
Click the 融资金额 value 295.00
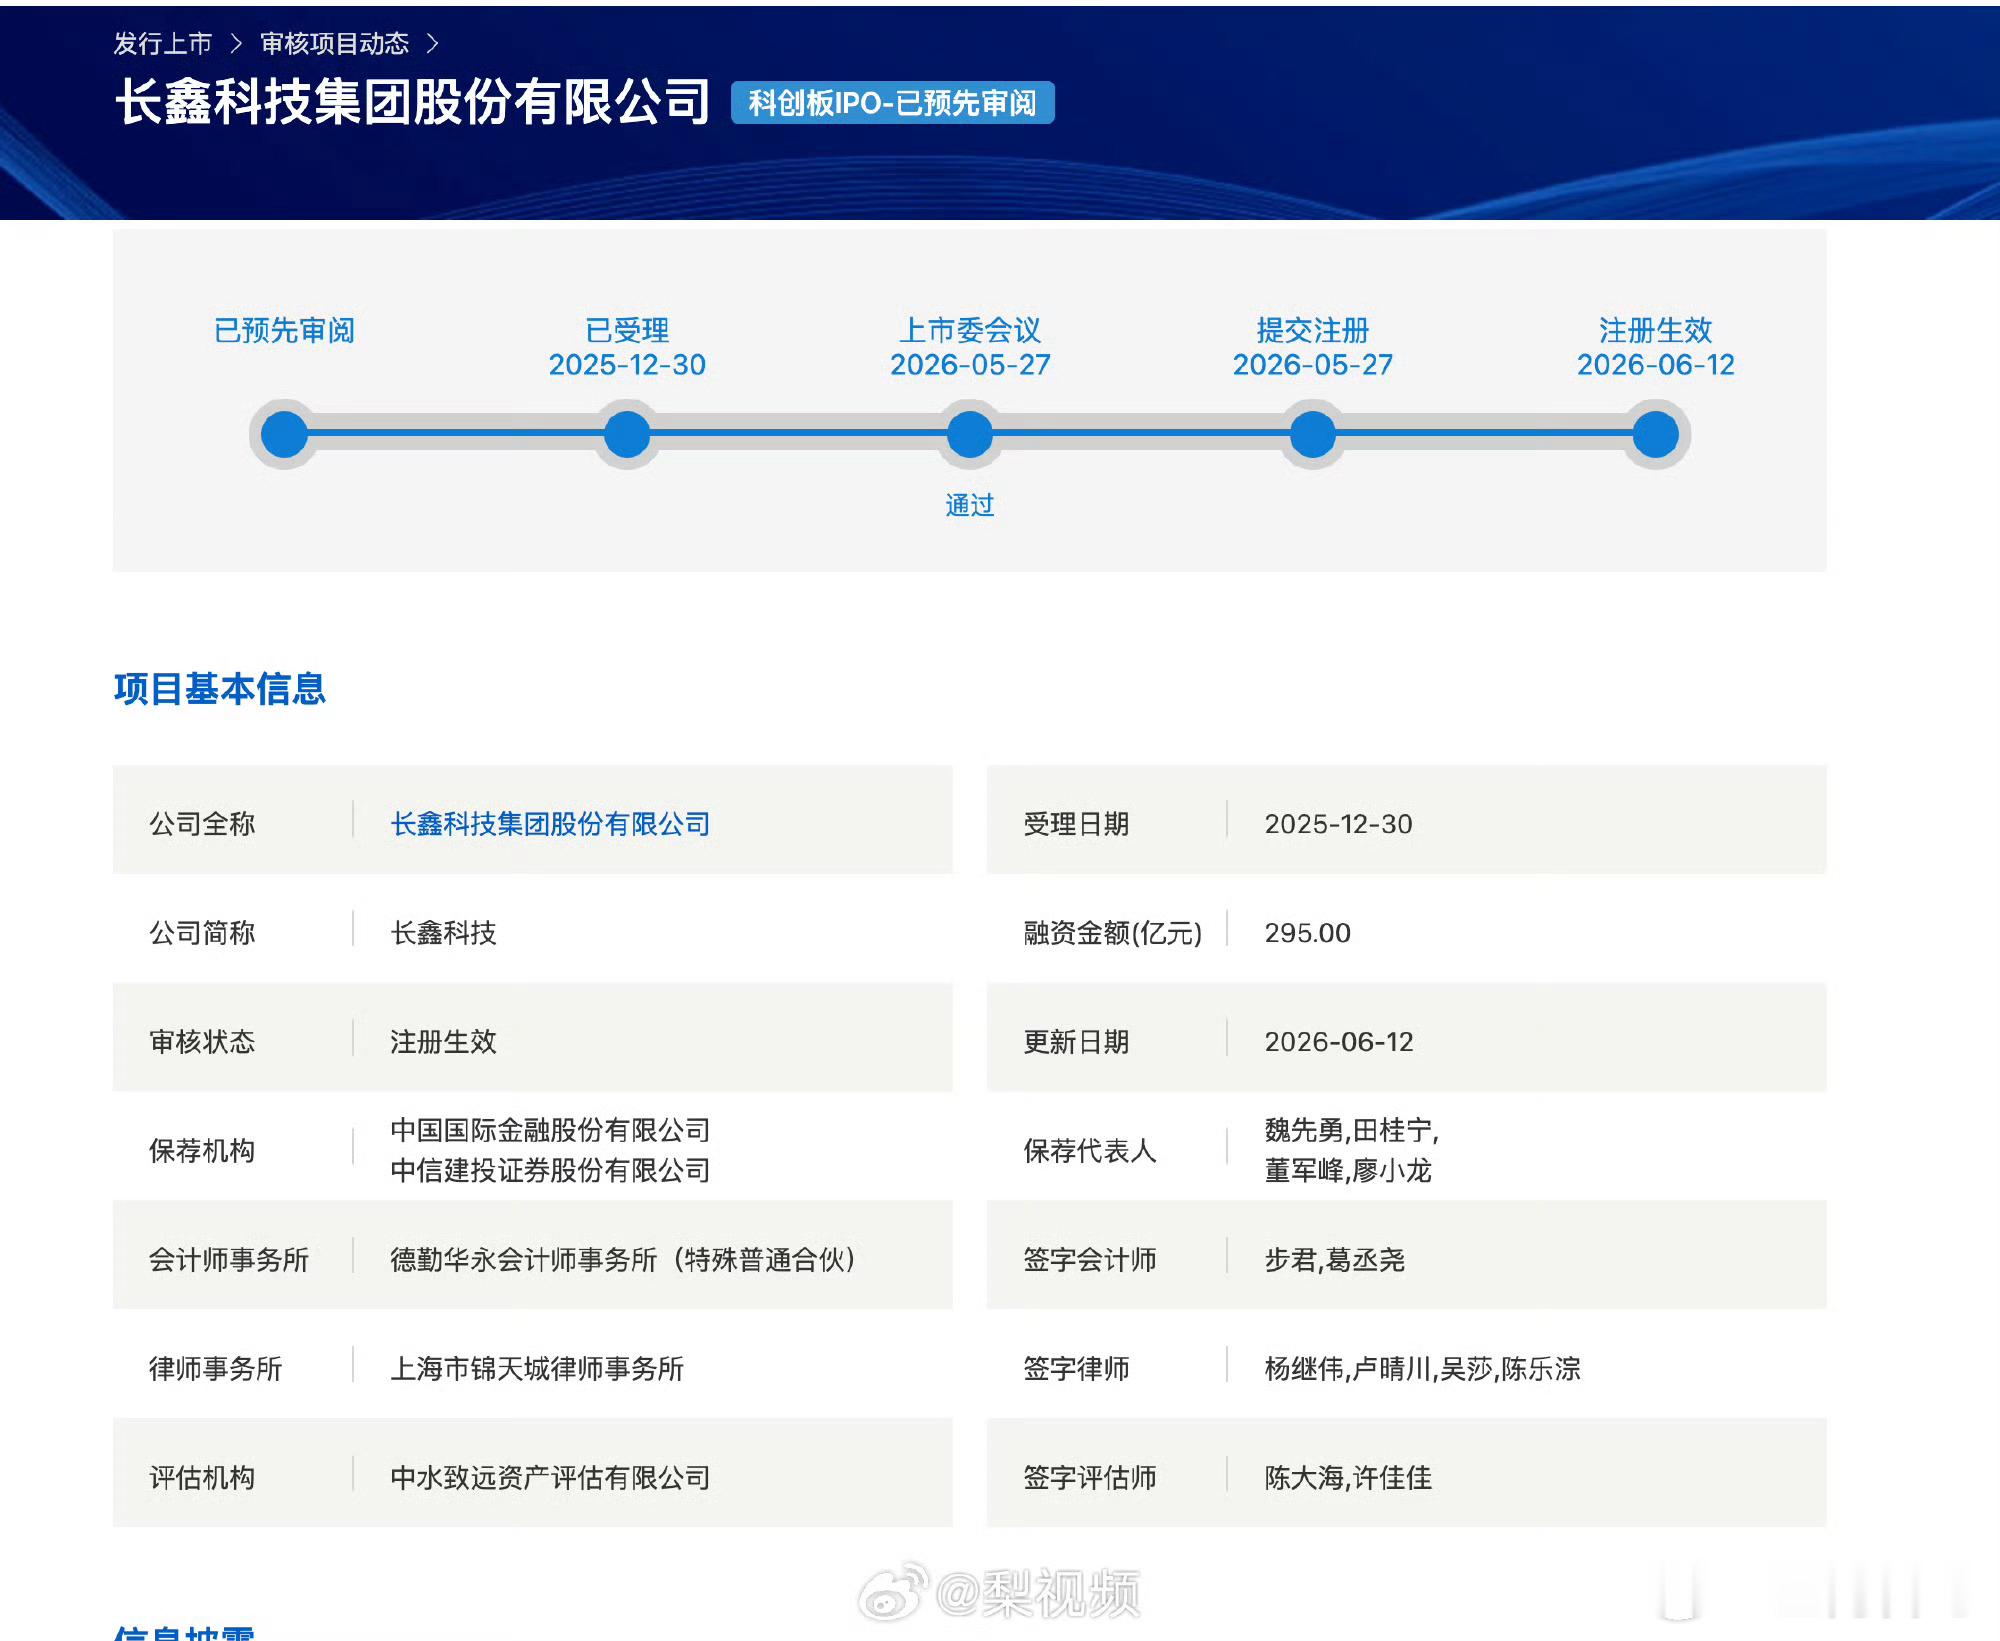click(x=1307, y=933)
